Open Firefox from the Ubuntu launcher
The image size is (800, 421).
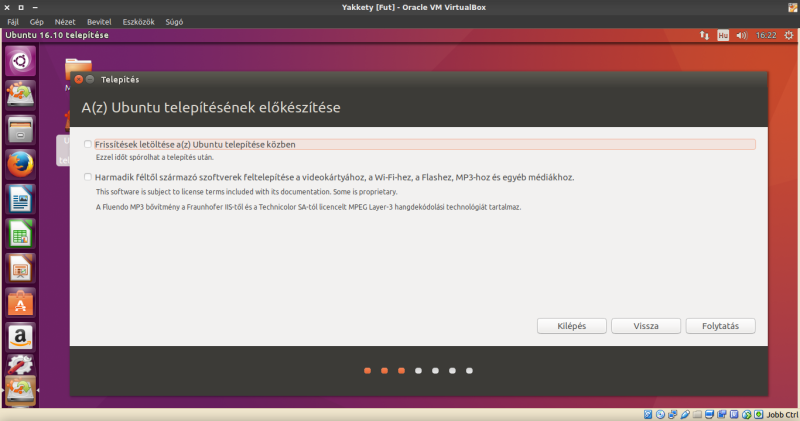(21, 164)
